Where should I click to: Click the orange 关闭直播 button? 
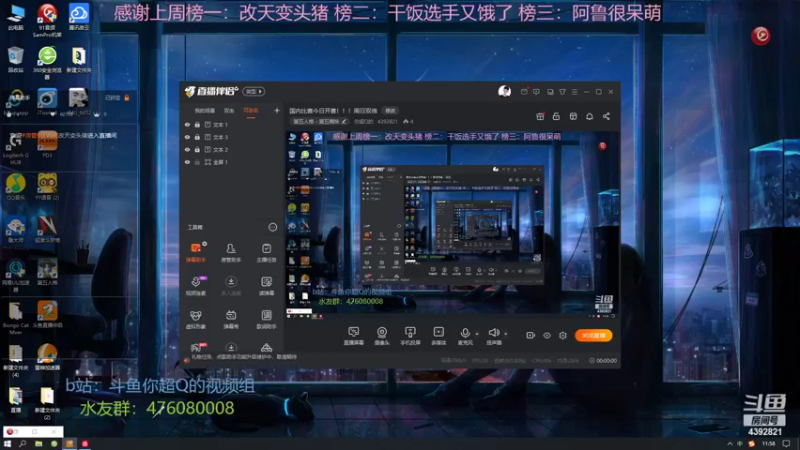pos(593,335)
